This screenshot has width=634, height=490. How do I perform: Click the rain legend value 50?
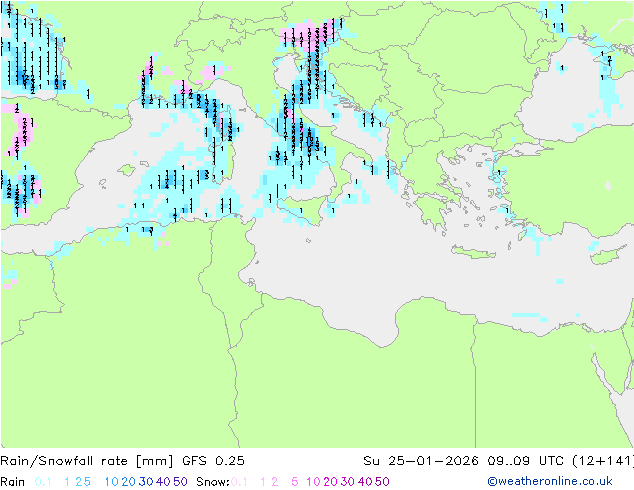click(180, 482)
